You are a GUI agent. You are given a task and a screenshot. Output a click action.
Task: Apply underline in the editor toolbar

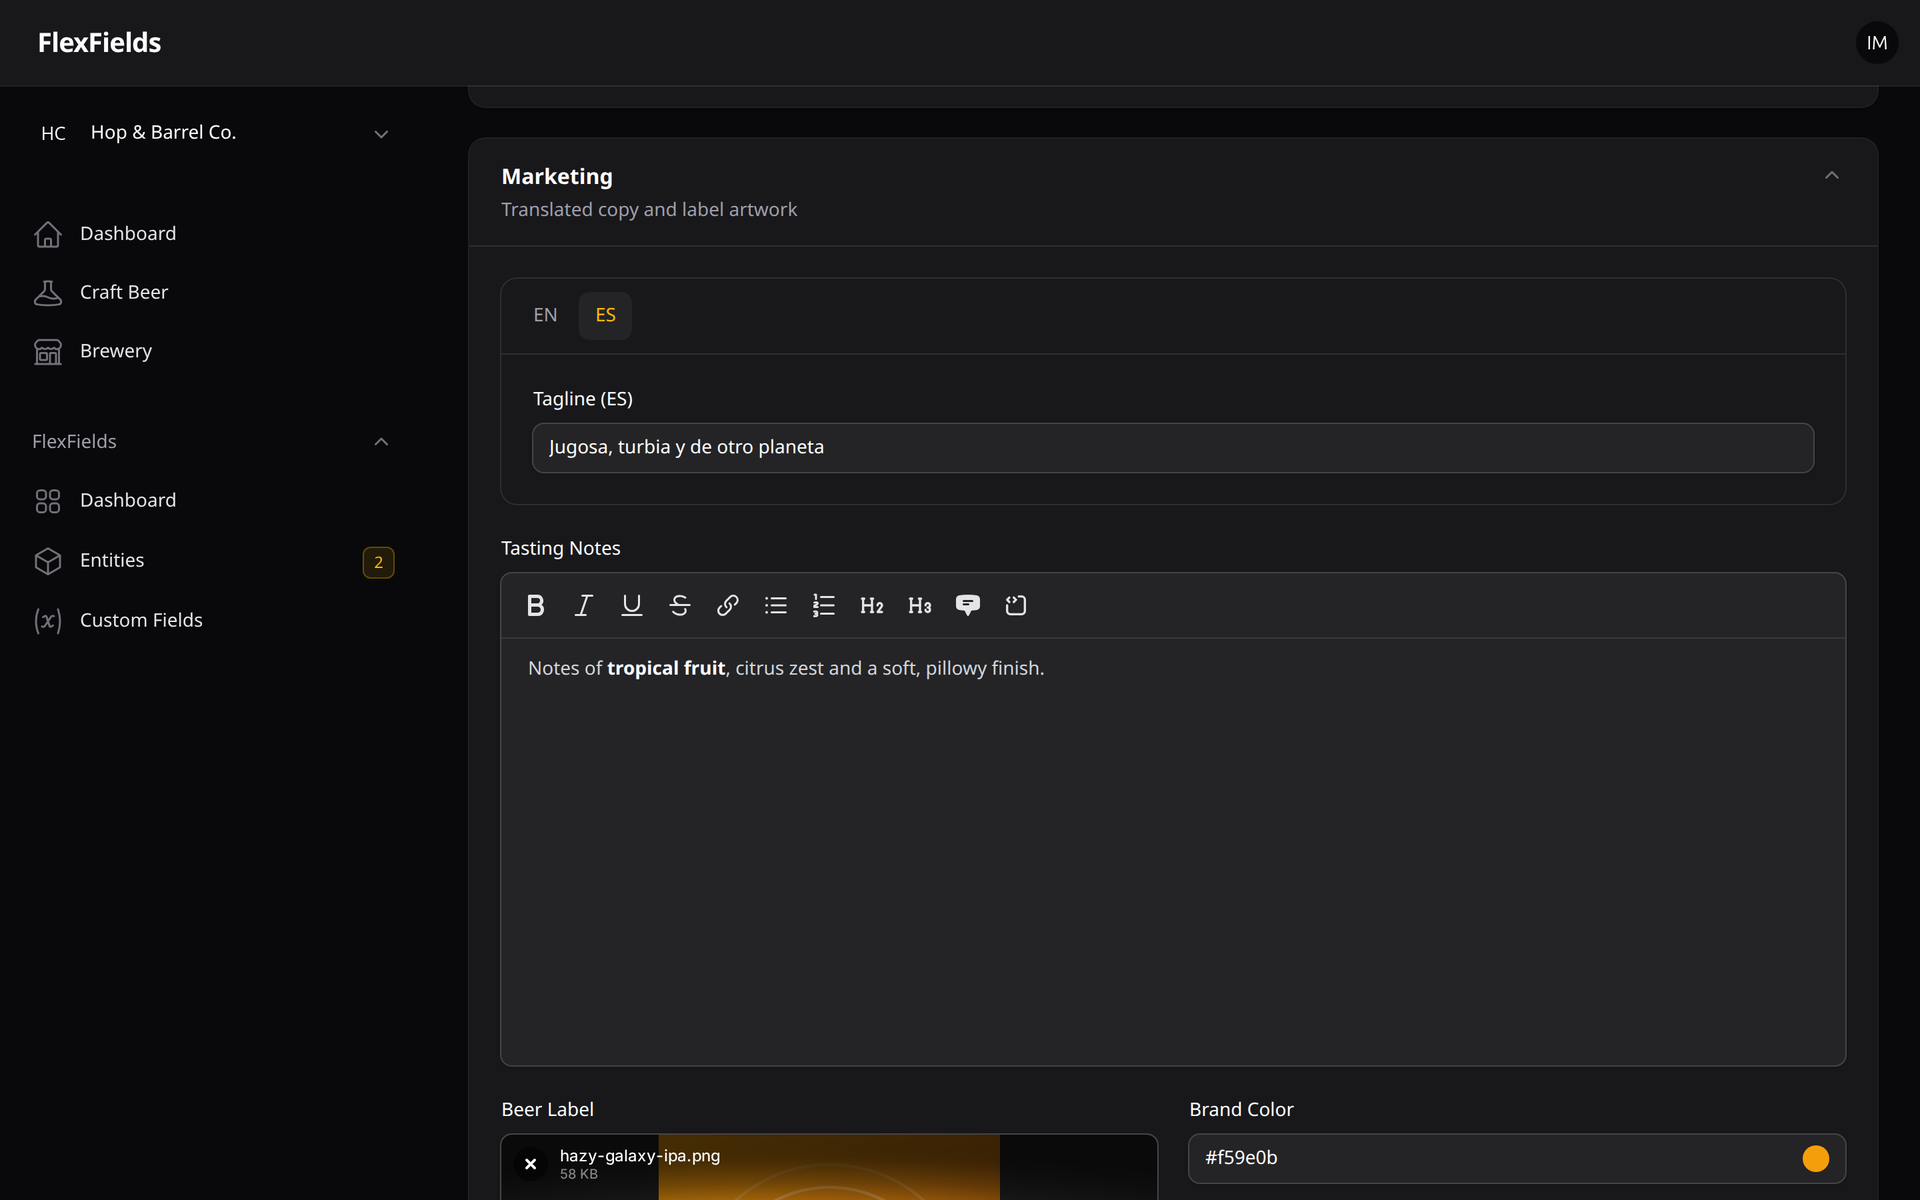click(631, 605)
